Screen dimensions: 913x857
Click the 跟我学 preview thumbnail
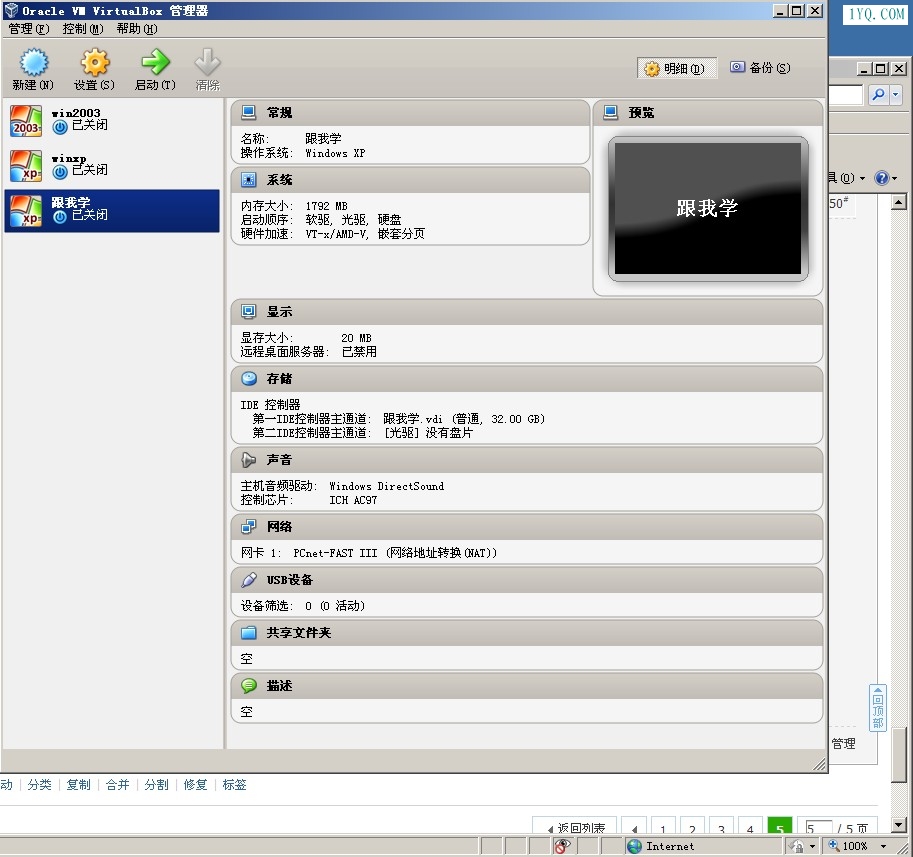708,208
